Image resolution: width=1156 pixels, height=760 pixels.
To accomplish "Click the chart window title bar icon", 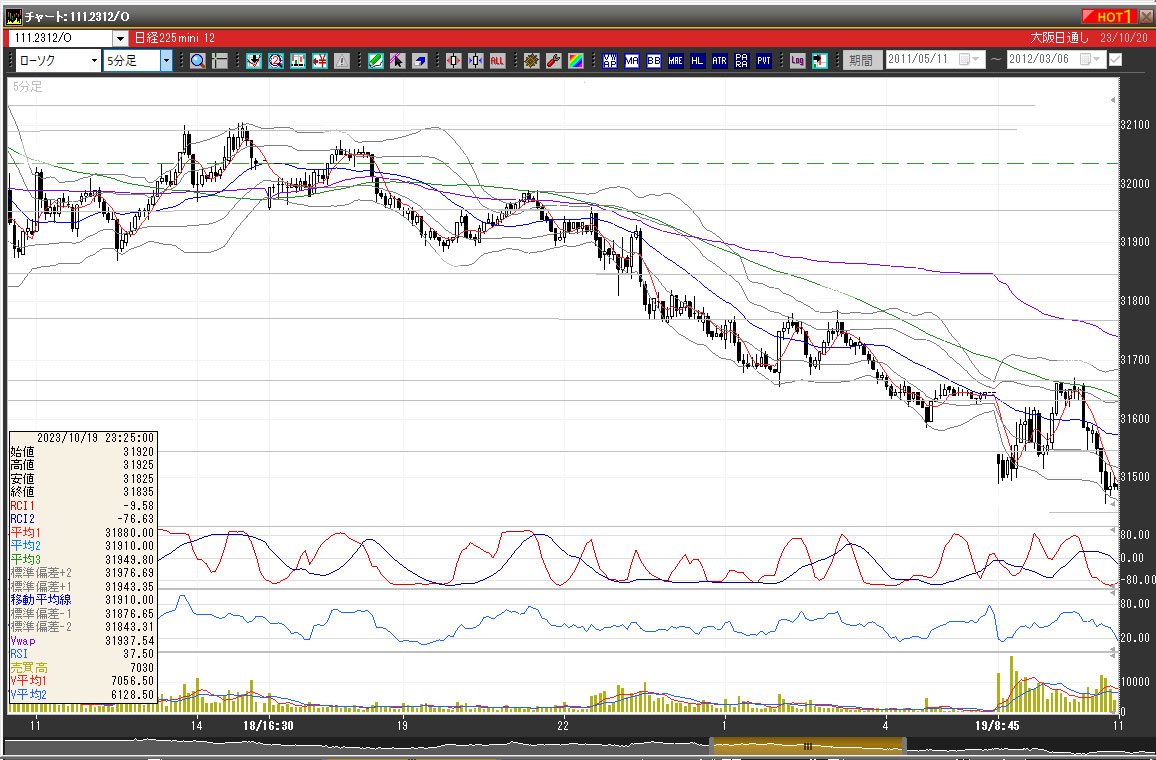I will pyautogui.click(x=13, y=16).
